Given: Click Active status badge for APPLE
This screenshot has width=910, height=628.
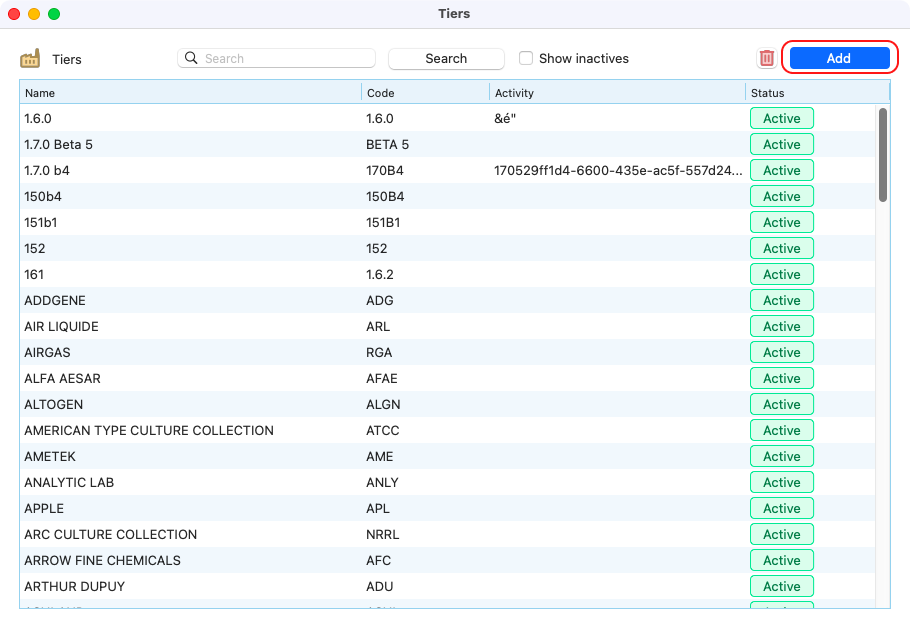Looking at the screenshot, I should click(782, 509).
